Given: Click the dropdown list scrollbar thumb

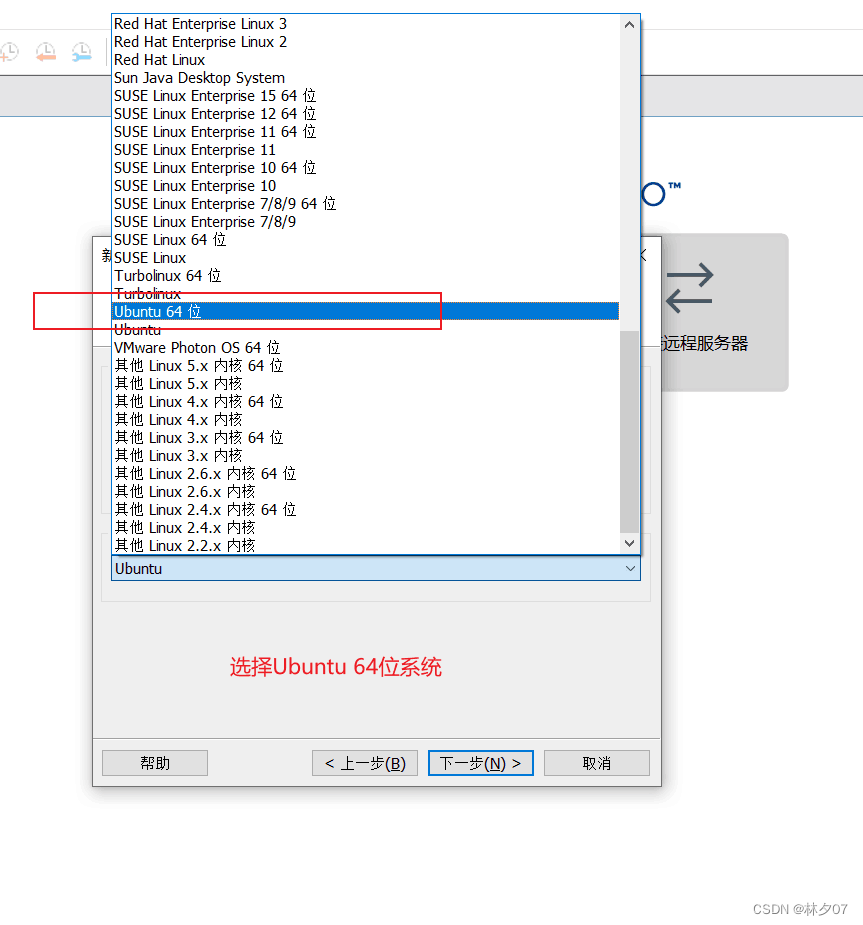Looking at the screenshot, I should [x=629, y=431].
